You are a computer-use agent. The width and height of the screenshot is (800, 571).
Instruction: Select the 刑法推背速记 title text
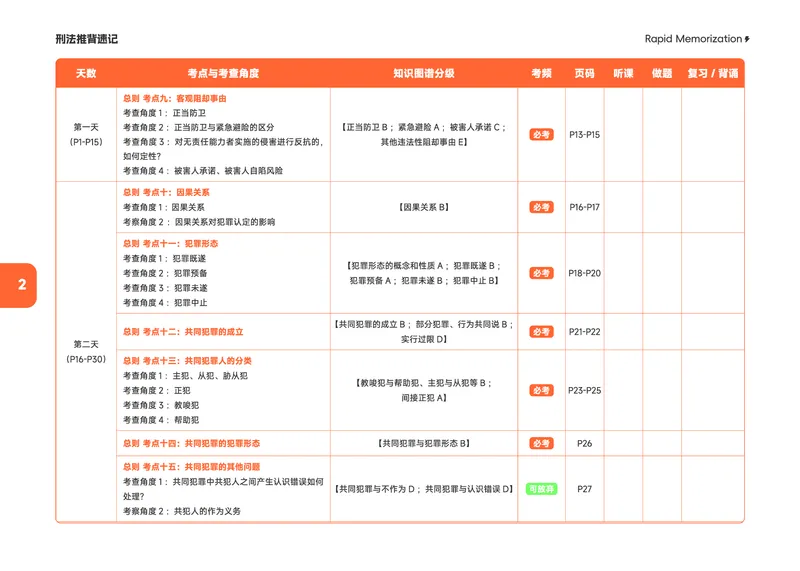pos(86,39)
